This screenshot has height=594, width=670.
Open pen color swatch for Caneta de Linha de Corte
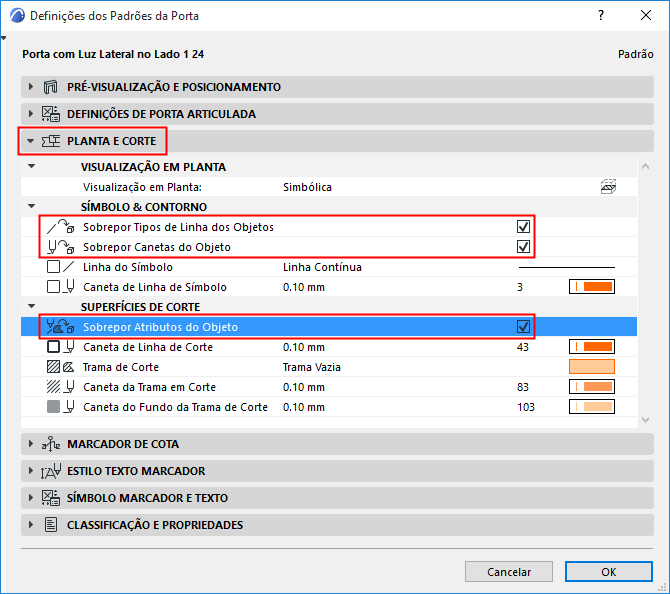click(x=592, y=347)
